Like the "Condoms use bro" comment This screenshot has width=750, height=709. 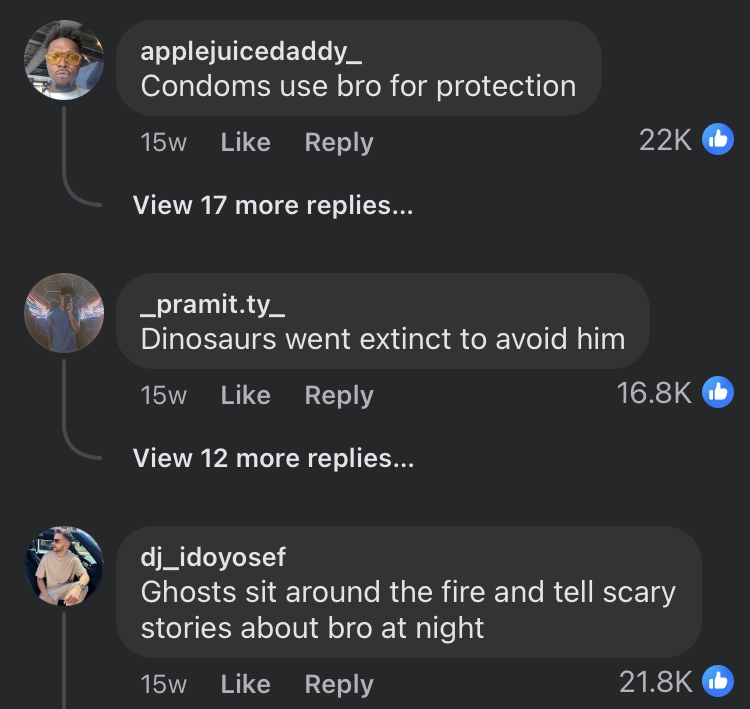coord(245,143)
